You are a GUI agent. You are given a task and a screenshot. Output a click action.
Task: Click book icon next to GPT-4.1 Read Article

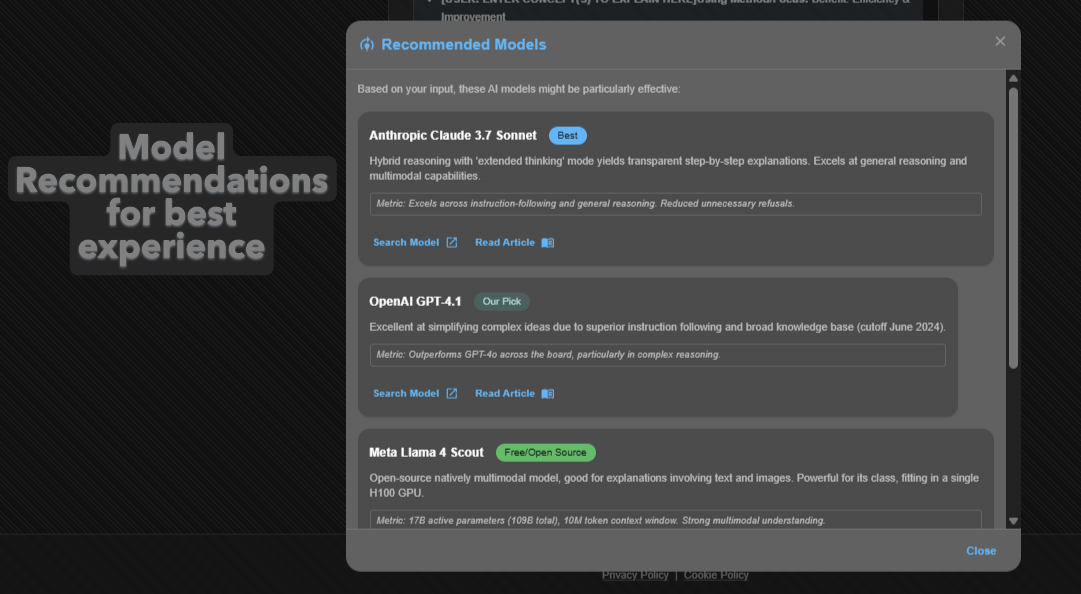(x=547, y=393)
